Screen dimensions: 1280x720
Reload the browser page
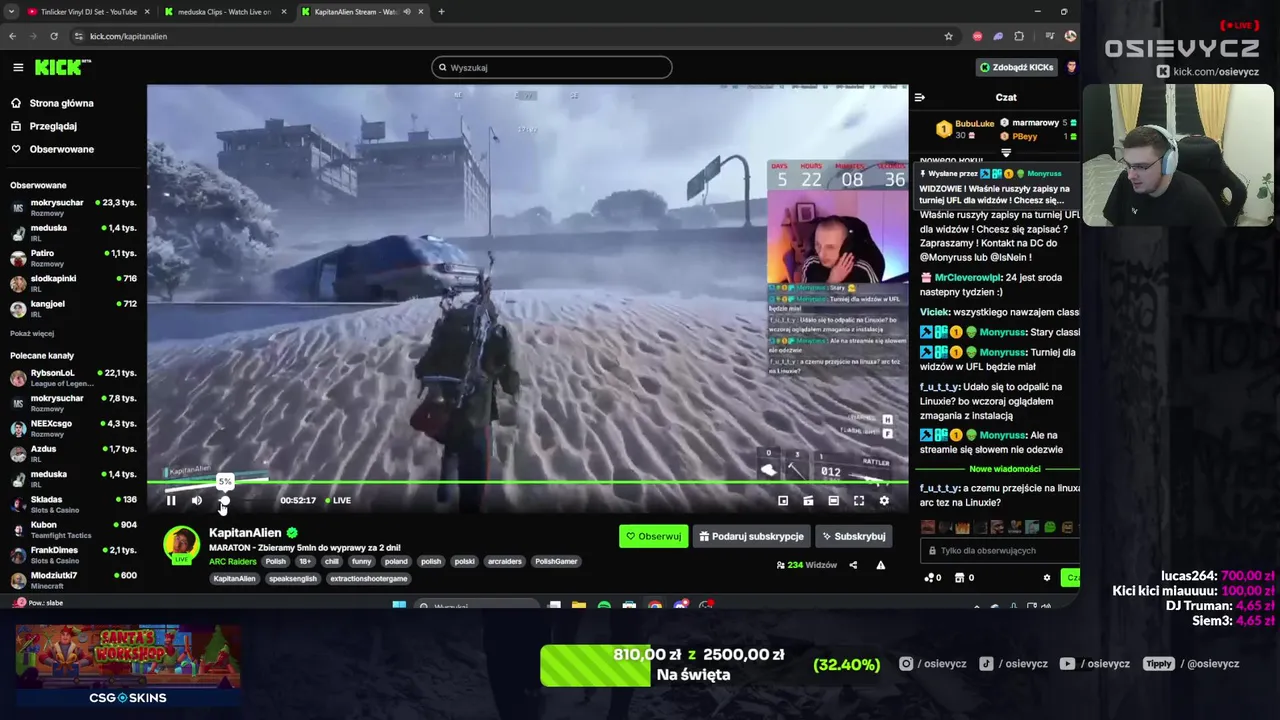(x=54, y=36)
